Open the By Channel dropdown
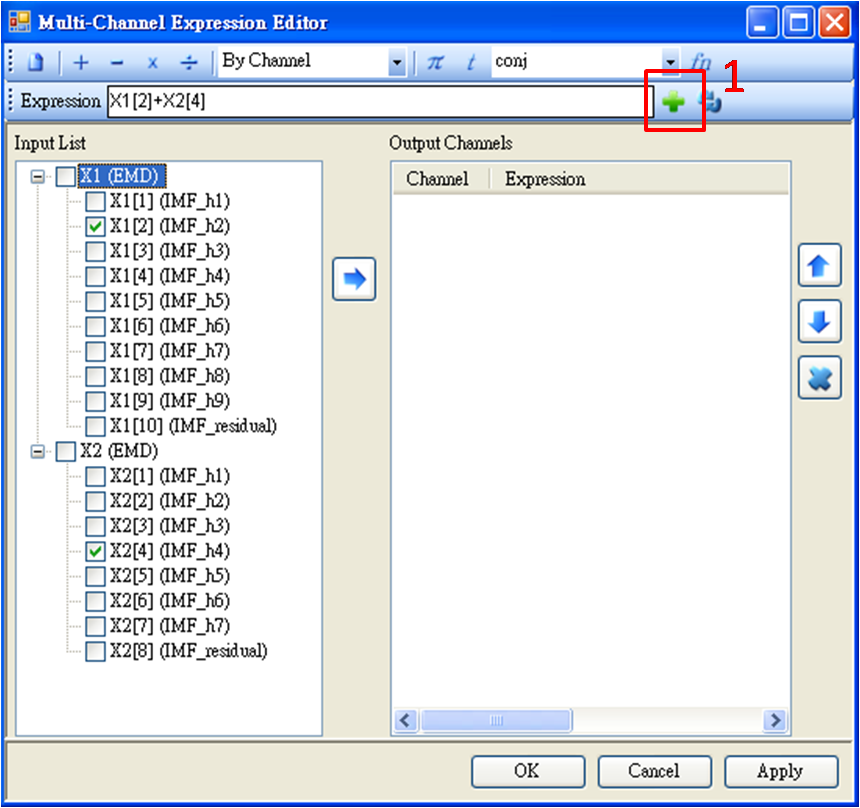The width and height of the screenshot is (860, 808). pos(397,62)
